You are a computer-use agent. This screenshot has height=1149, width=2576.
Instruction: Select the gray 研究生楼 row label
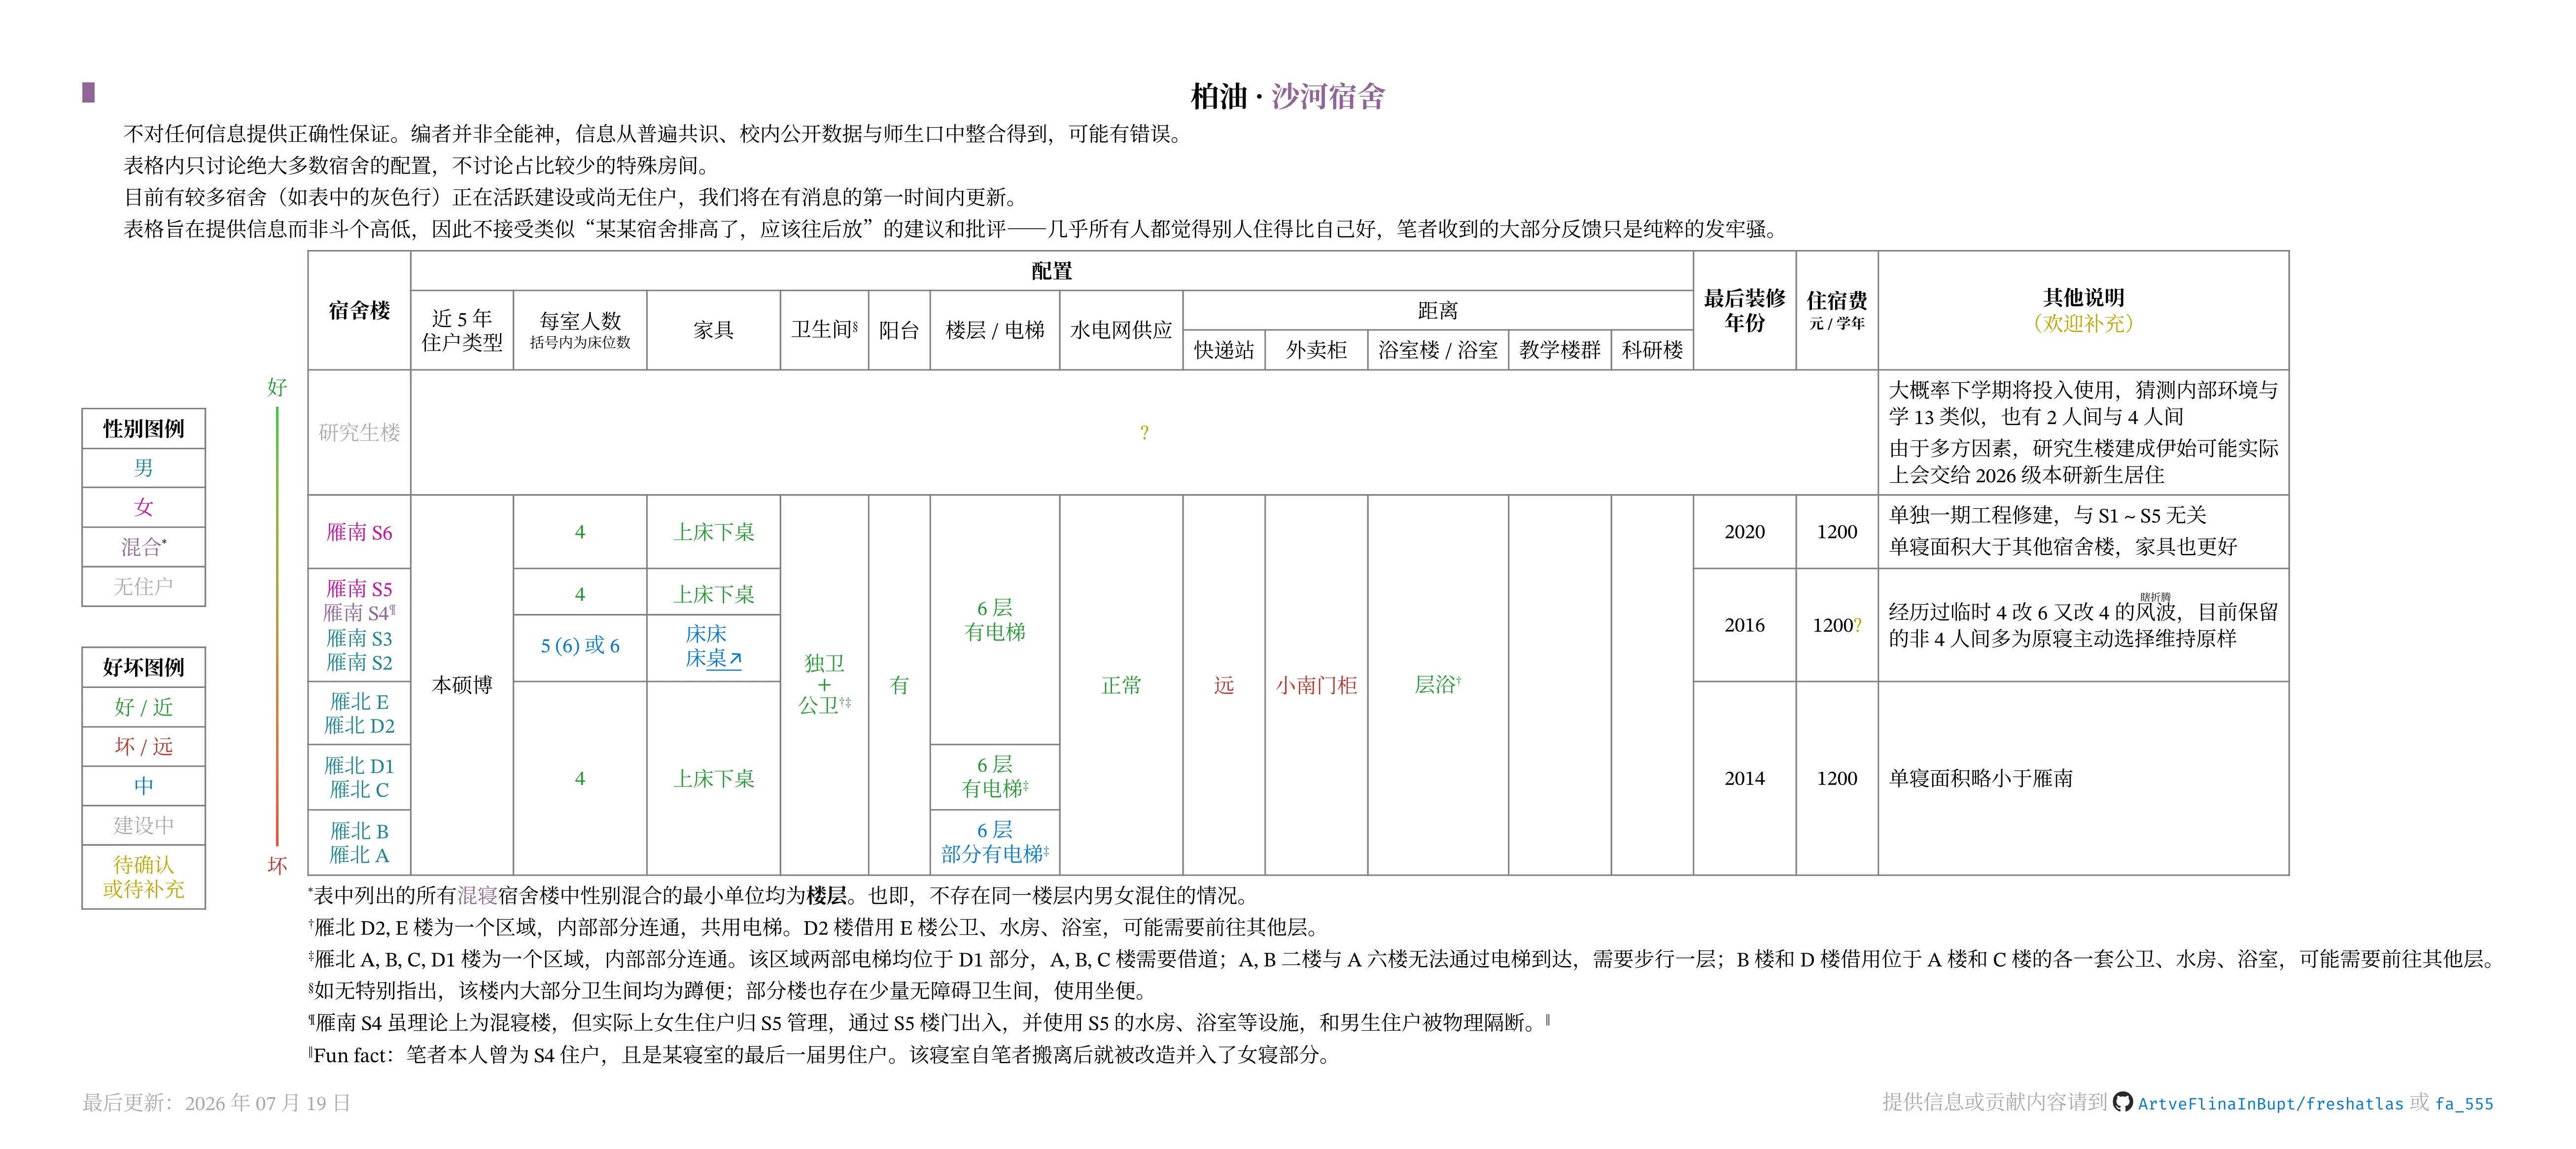[359, 432]
